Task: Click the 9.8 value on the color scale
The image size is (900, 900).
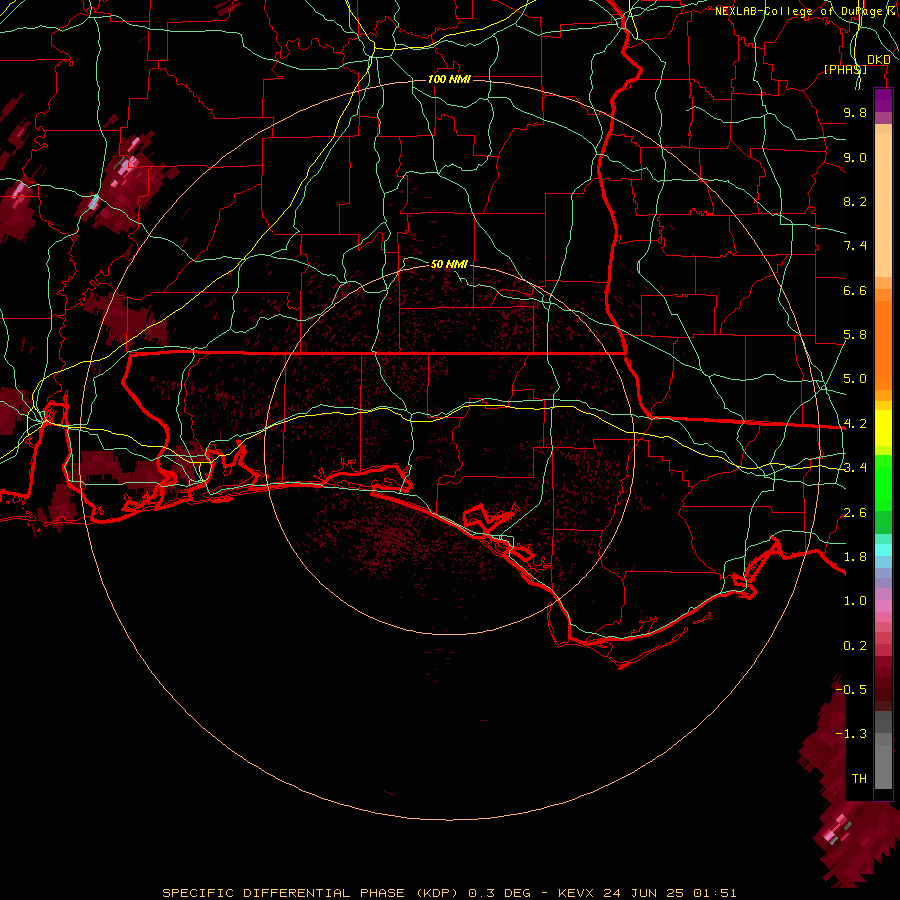Action: point(855,112)
